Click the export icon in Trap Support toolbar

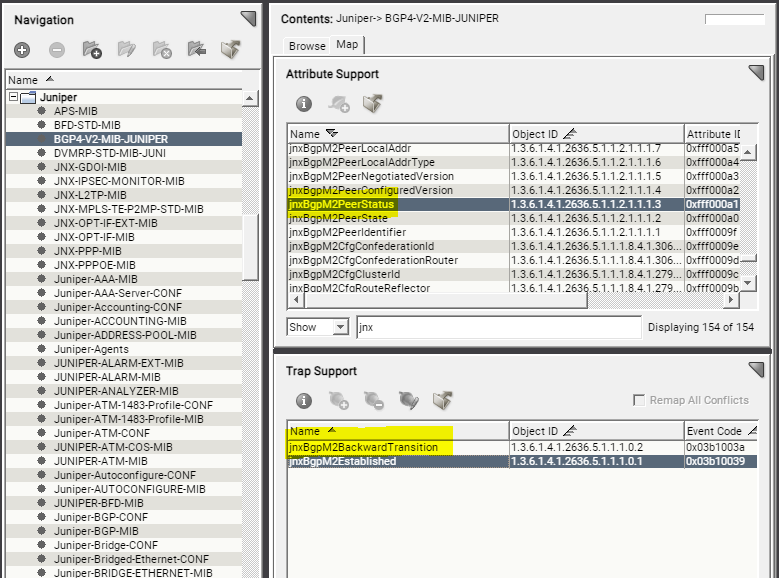[442, 400]
